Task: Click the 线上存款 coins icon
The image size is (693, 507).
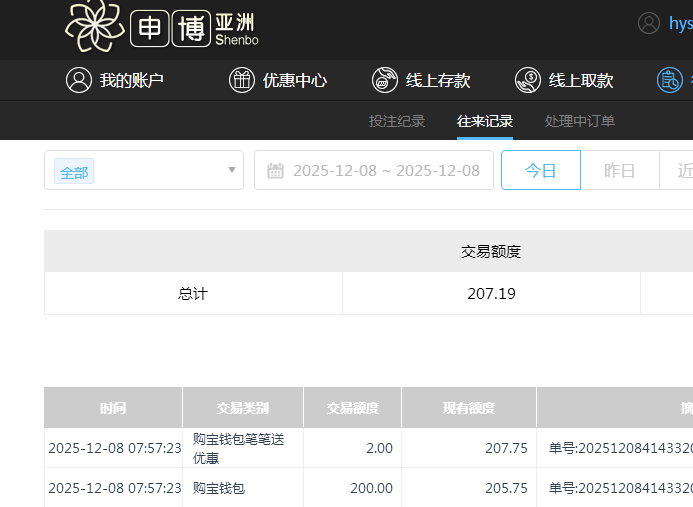Action: click(385, 81)
